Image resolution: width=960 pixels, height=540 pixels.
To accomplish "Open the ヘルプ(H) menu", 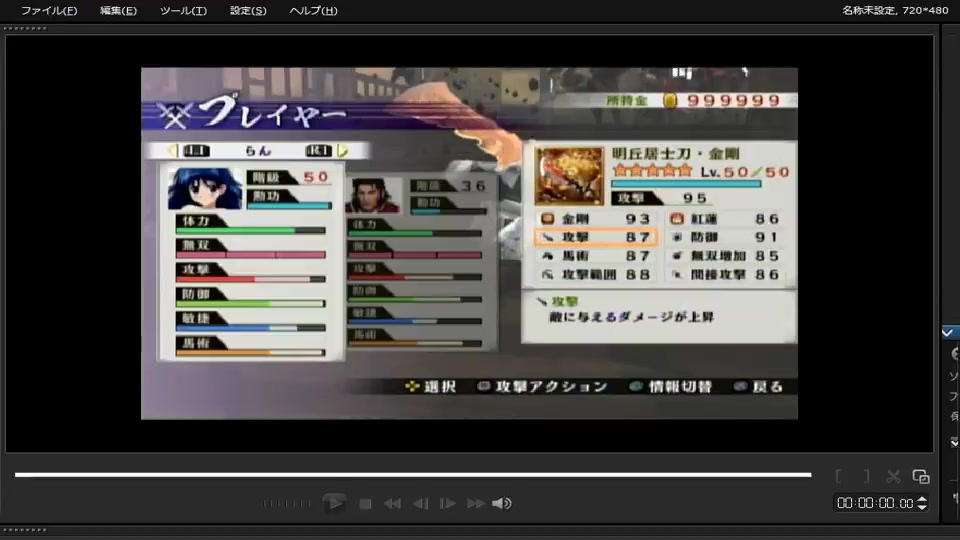I will (x=313, y=10).
